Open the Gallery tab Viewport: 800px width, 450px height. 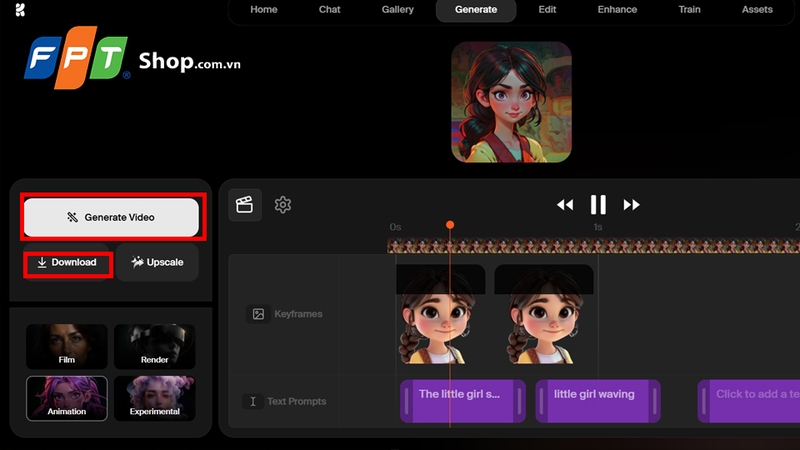click(x=397, y=10)
